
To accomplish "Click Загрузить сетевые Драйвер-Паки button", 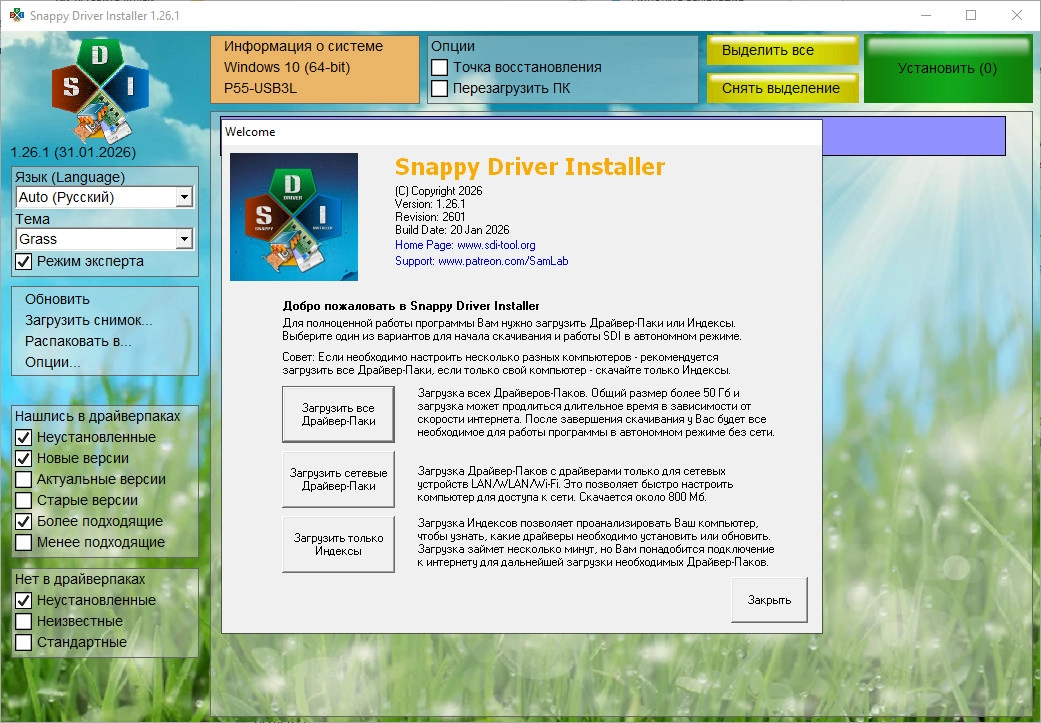I will tap(338, 479).
